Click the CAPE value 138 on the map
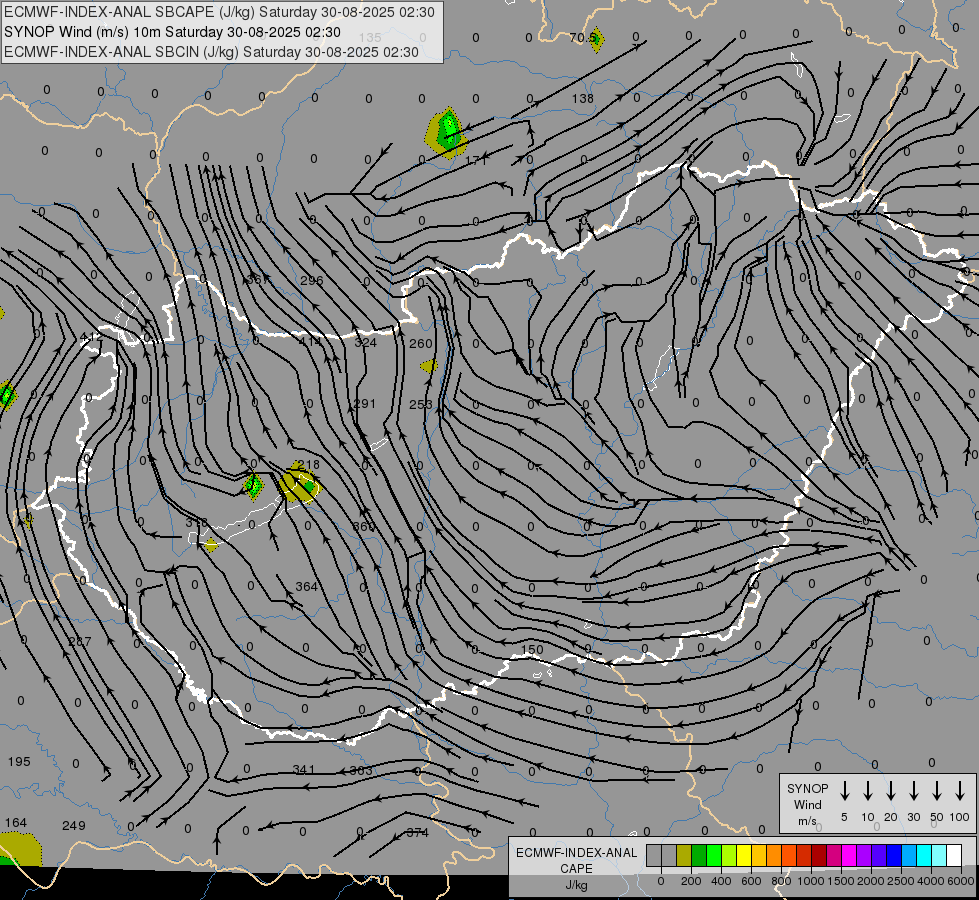 click(583, 99)
